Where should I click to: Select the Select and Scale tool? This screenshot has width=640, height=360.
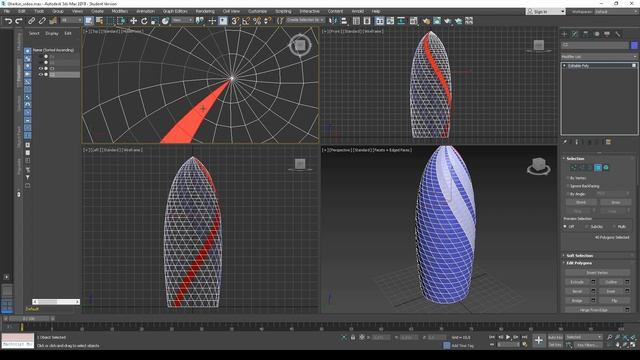155,21
